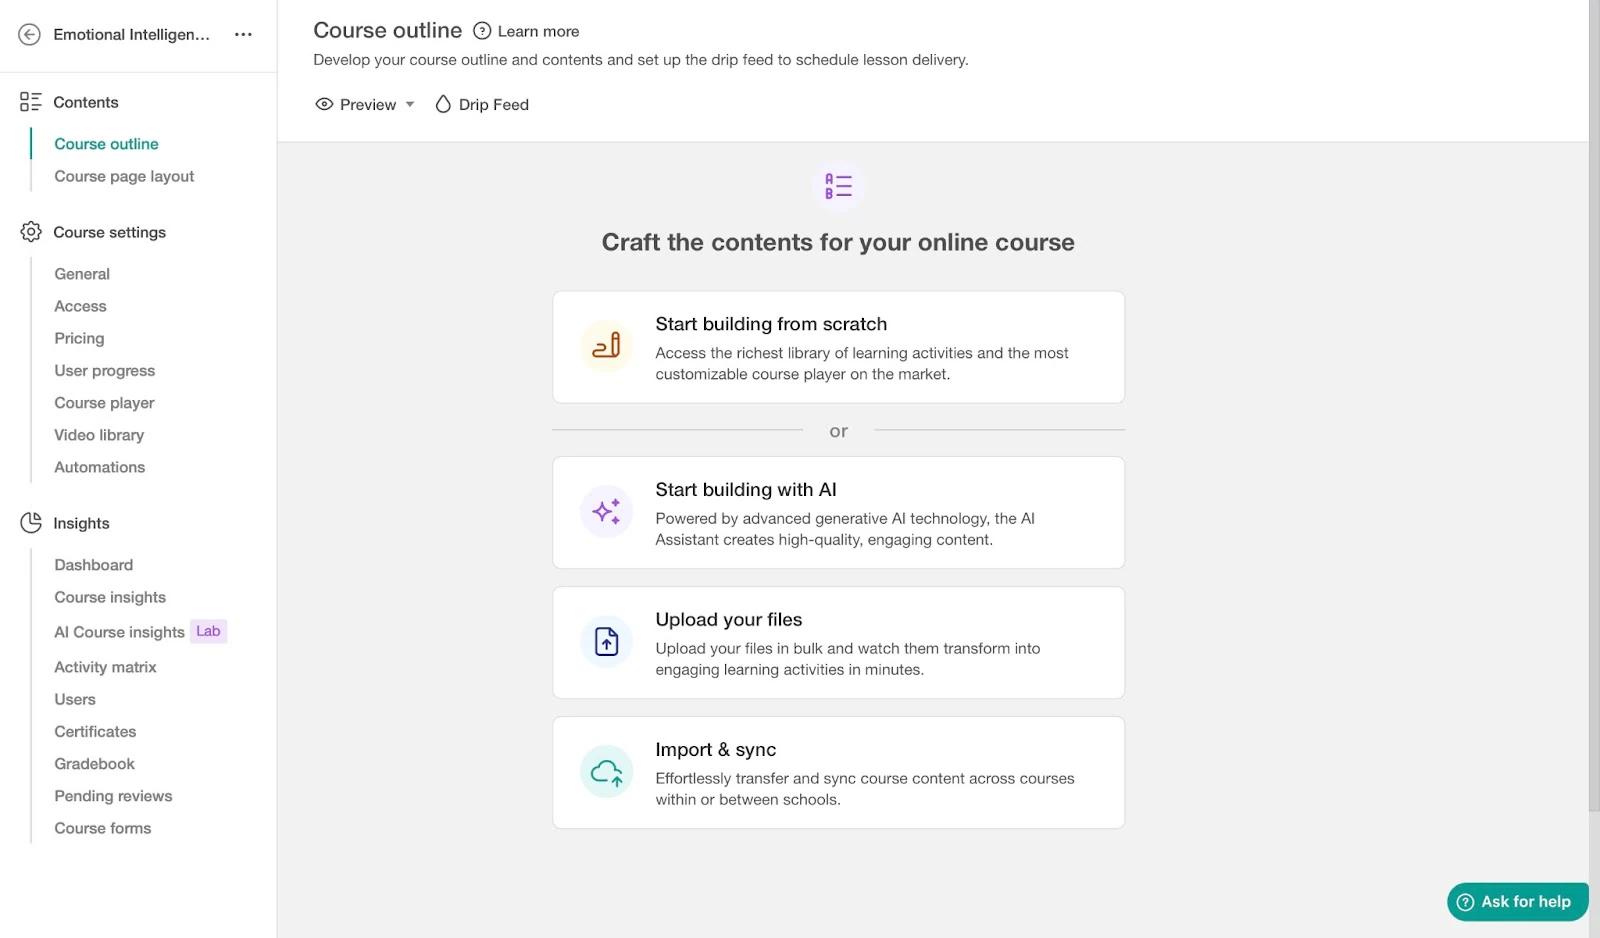Screen dimensions: 1600x938
Task: Open Pricing settings
Action: pos(79,338)
